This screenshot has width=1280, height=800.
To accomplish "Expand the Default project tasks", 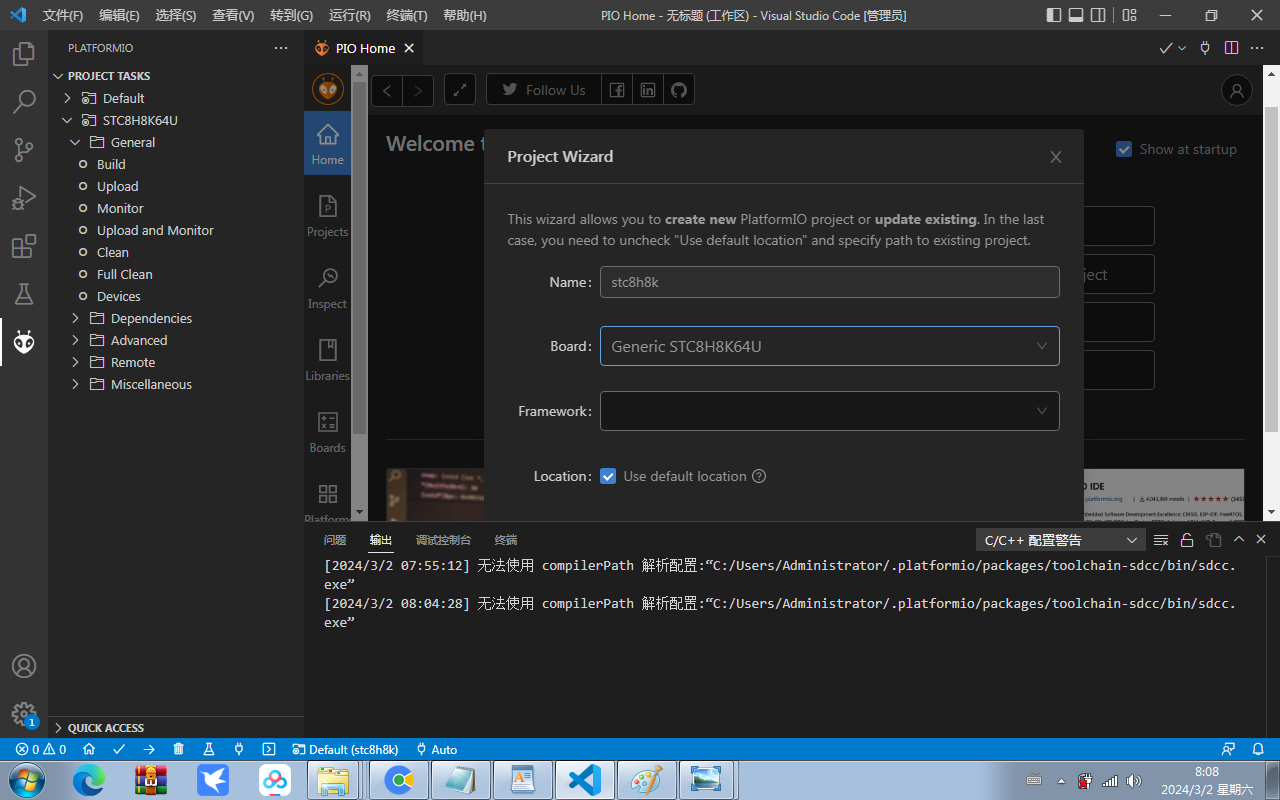I will click(x=67, y=98).
